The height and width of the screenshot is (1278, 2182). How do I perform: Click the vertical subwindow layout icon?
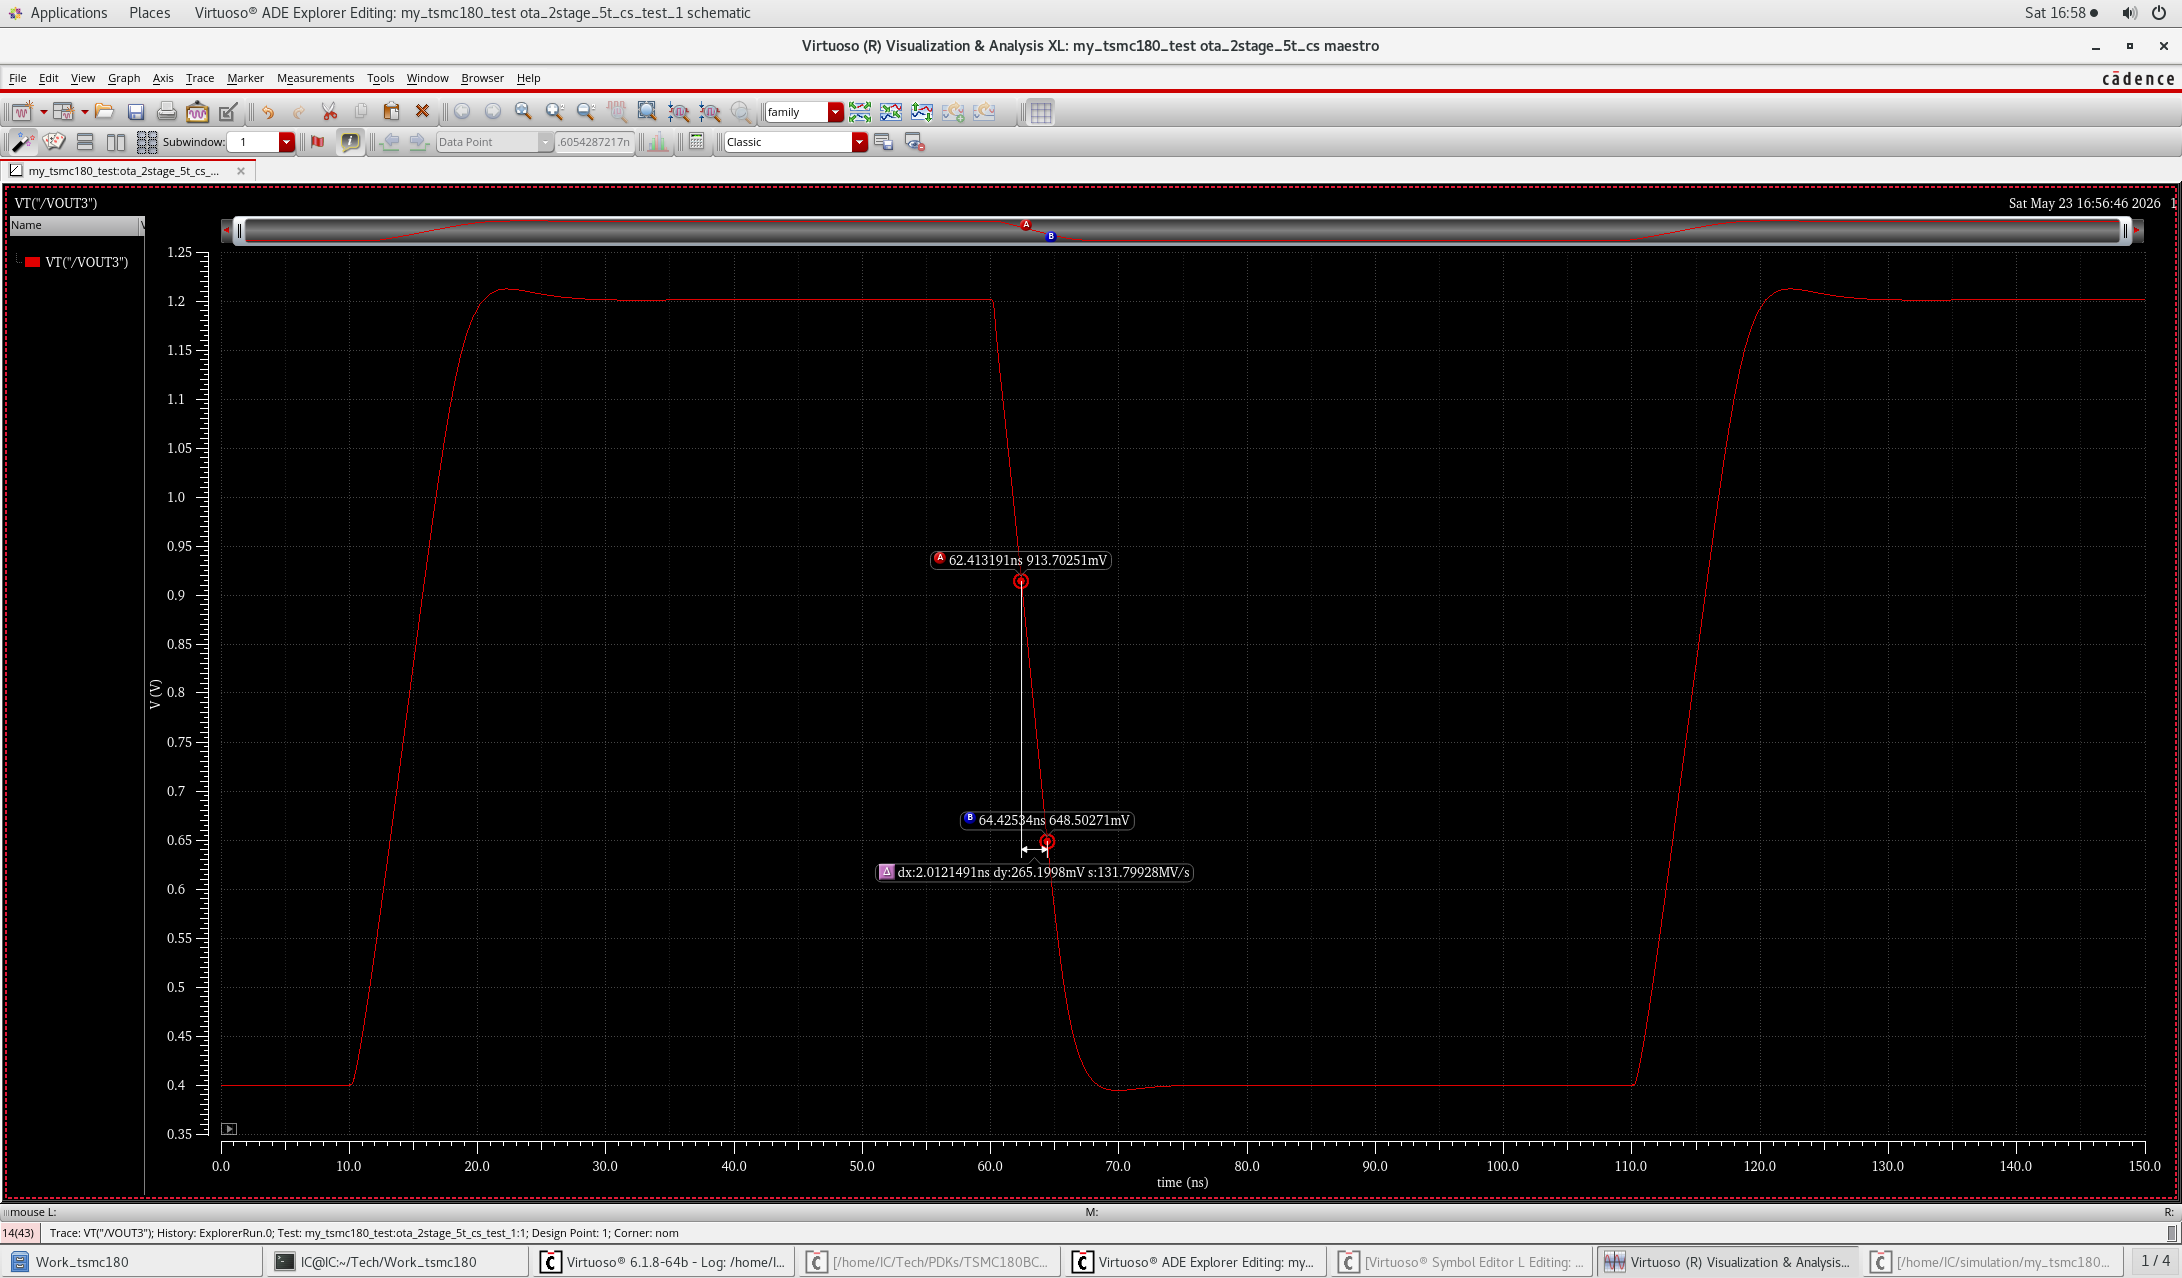[x=116, y=142]
